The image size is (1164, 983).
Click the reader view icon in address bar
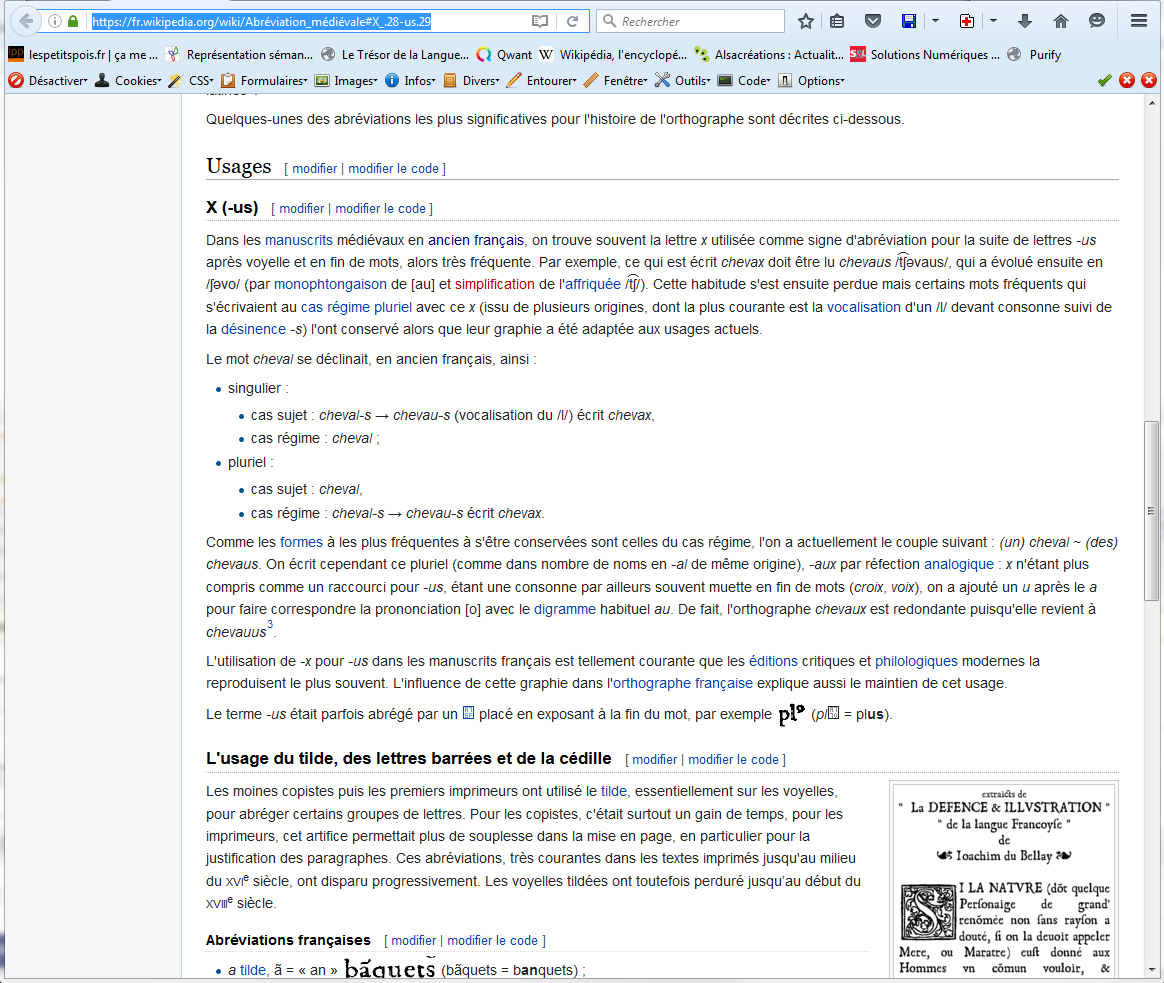pyautogui.click(x=540, y=21)
